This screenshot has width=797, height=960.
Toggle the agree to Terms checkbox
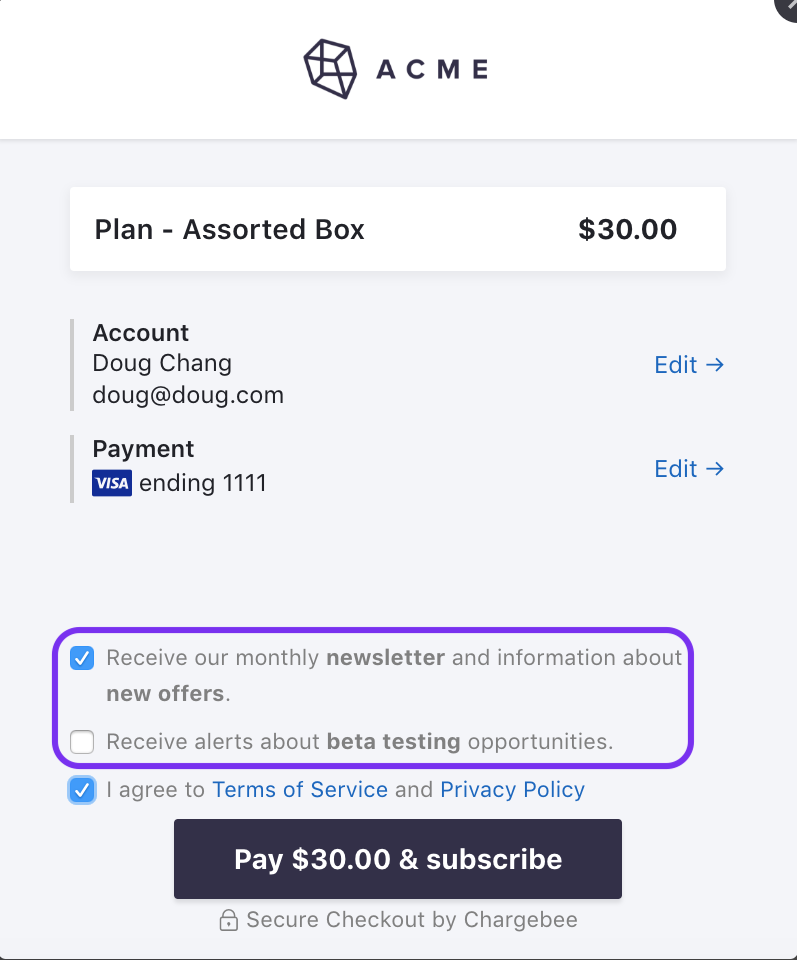83,790
